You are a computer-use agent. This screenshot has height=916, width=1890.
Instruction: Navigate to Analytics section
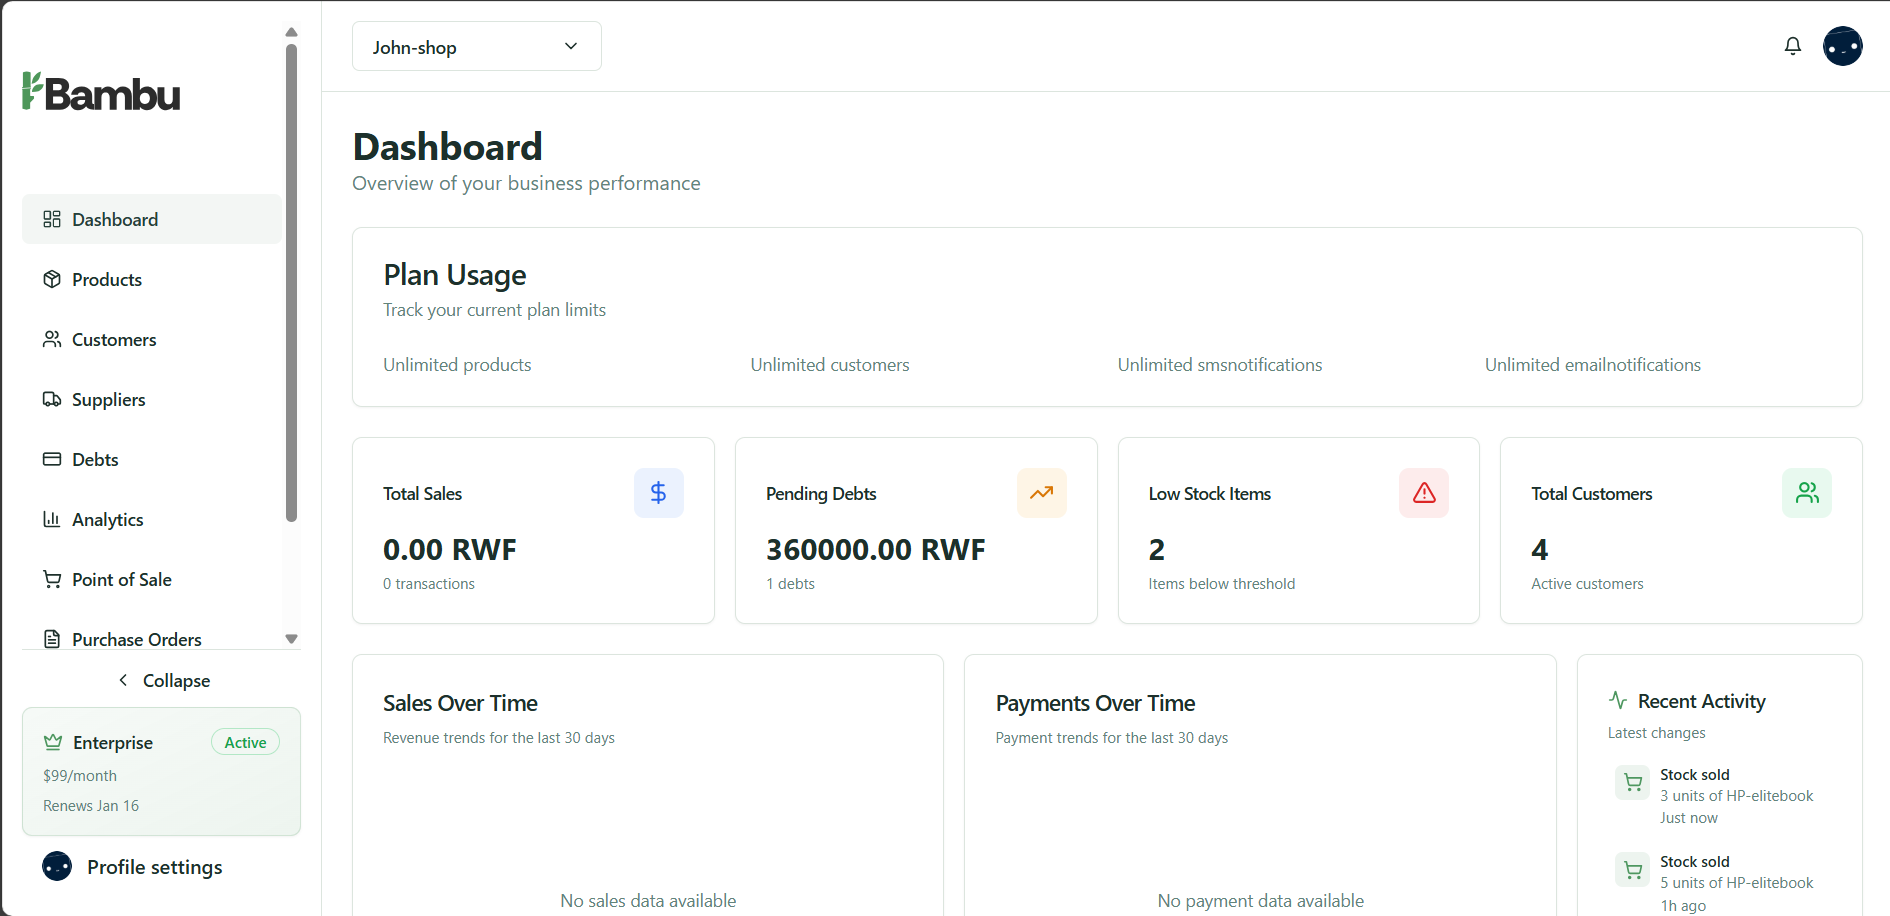(107, 520)
